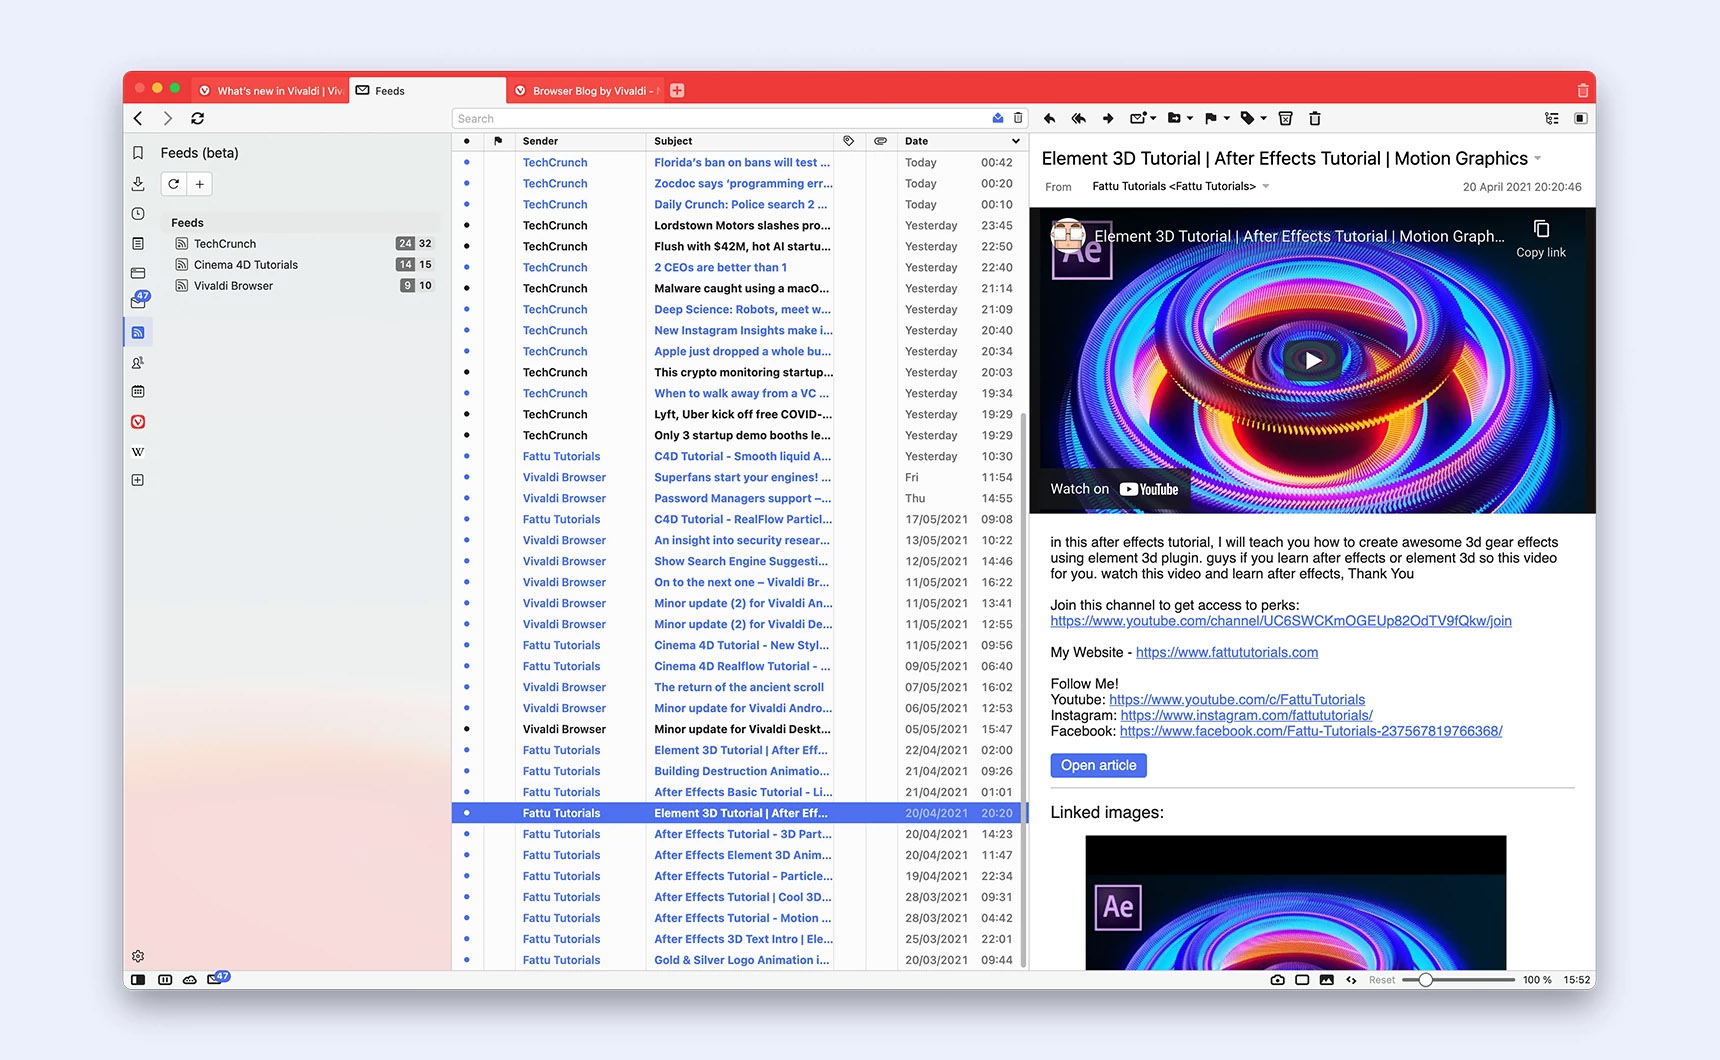This screenshot has width=1720, height=1060.
Task: Toggle panel visibility in status bar
Action: (x=138, y=980)
